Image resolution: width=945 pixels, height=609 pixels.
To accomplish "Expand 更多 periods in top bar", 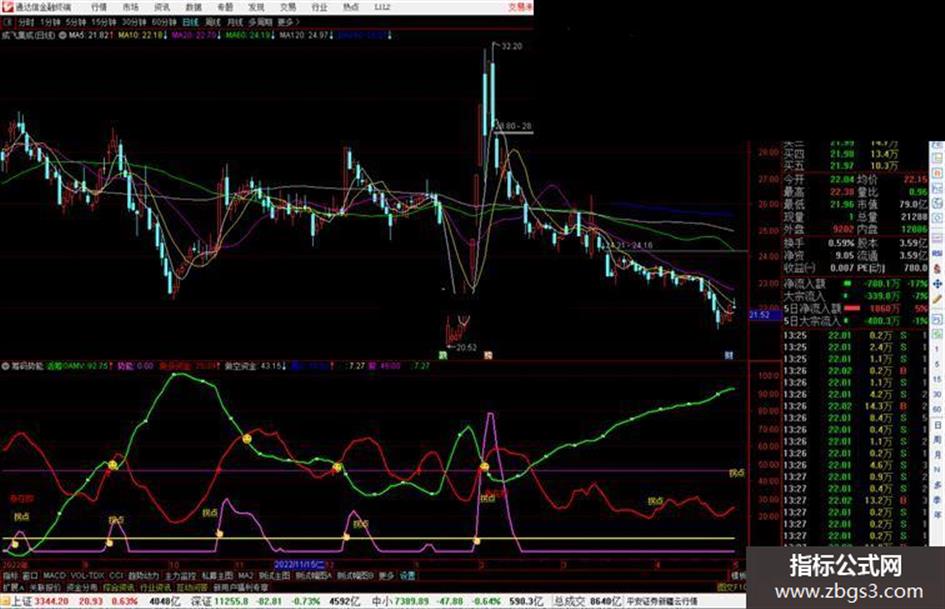I will tap(287, 22).
